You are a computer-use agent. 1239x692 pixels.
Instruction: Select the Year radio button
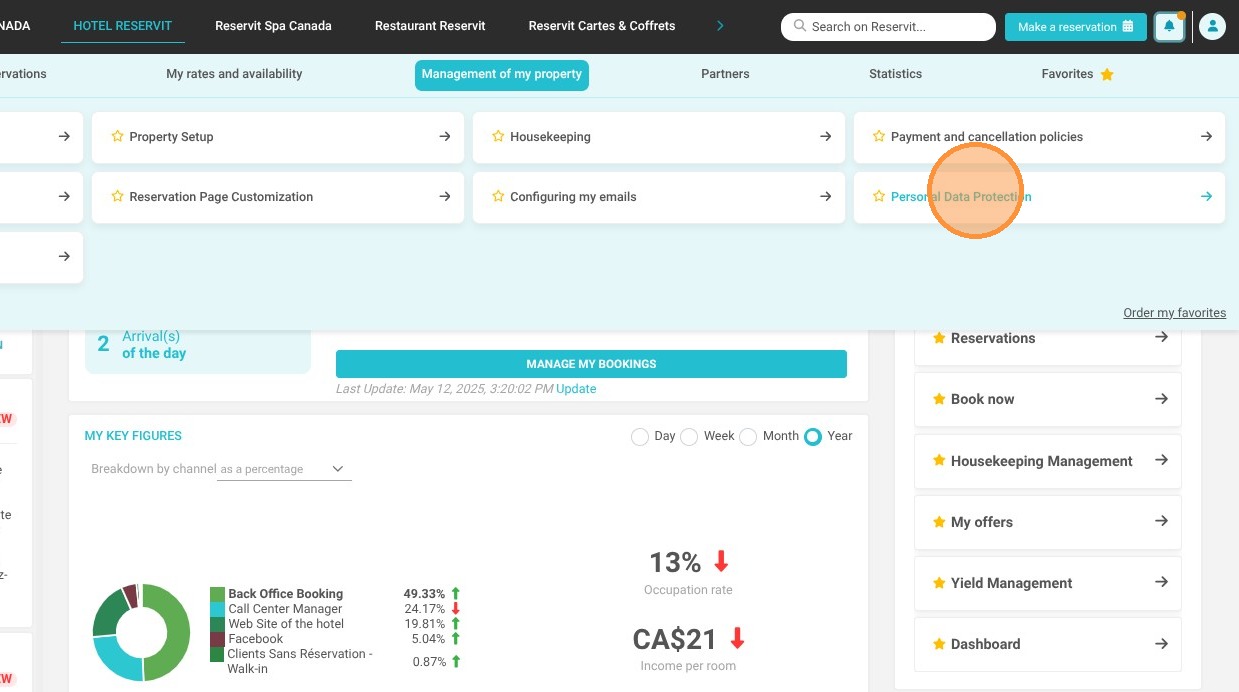pyautogui.click(x=813, y=437)
